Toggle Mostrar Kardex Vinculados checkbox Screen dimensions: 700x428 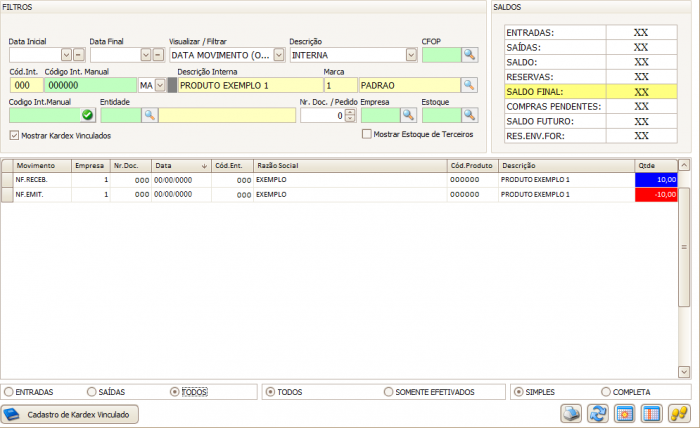[14, 134]
